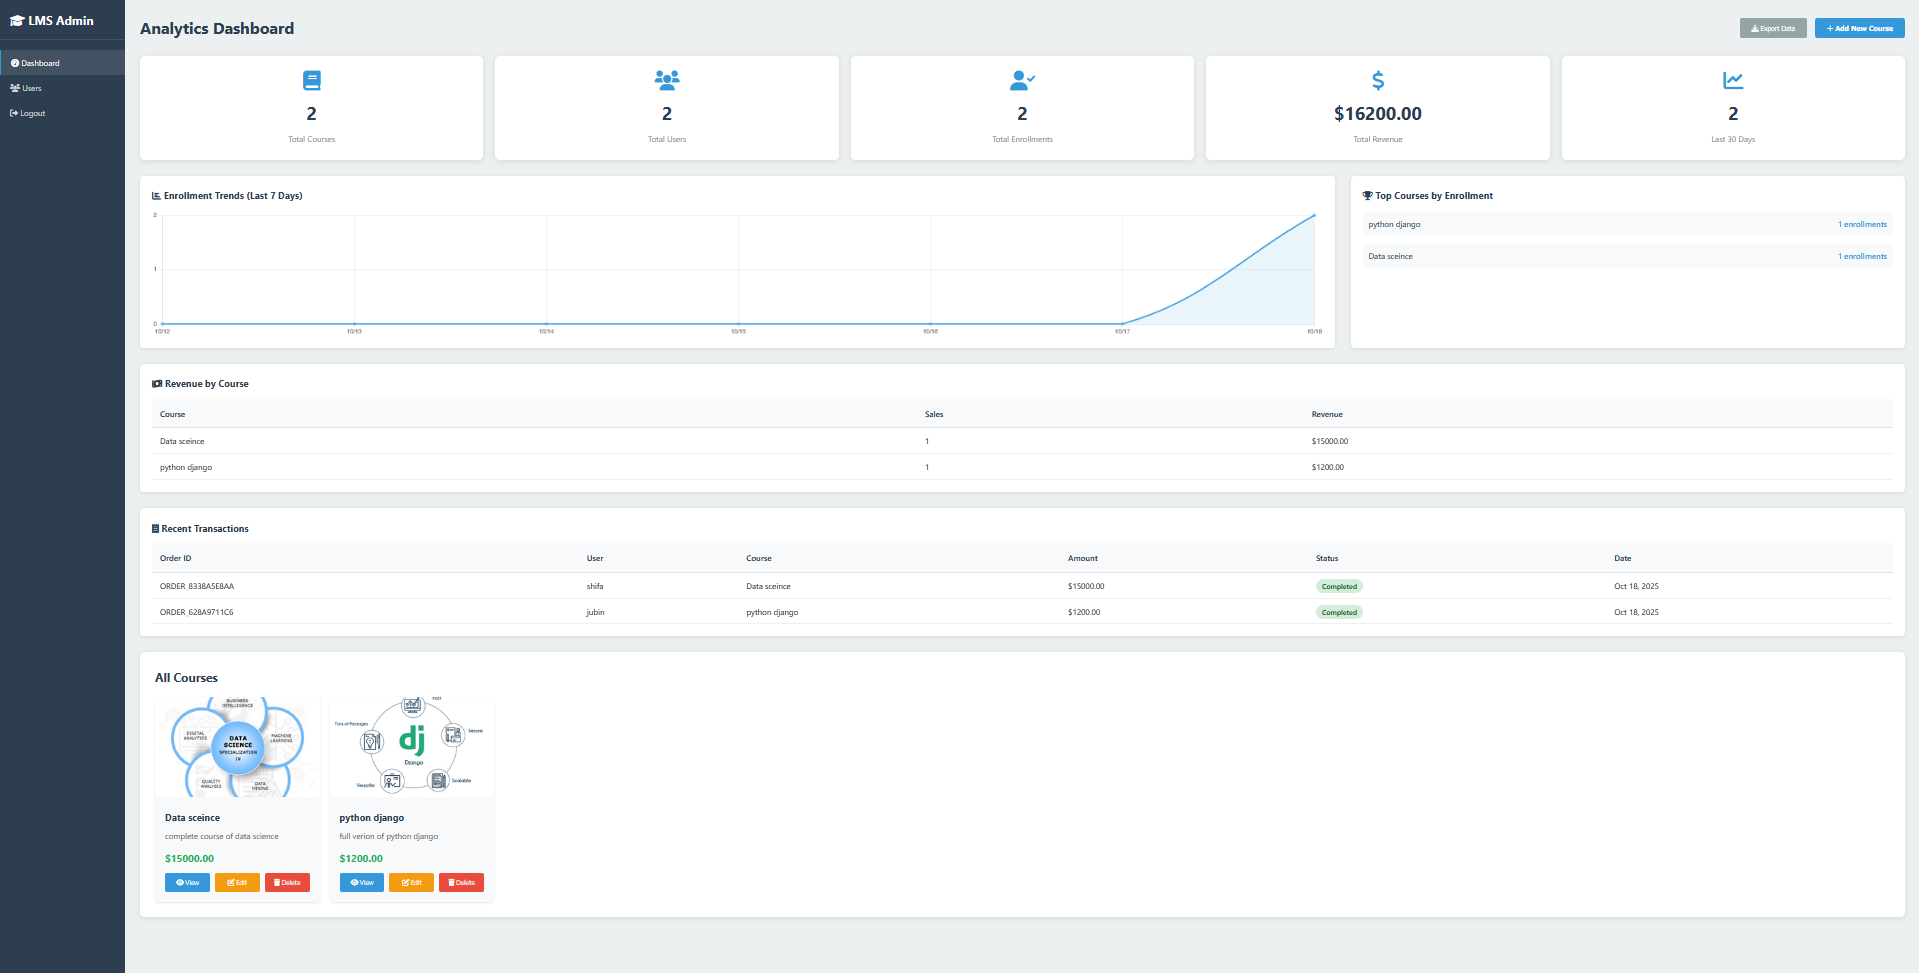
Task: Click the Last 30 Days chart icon
Action: pos(1733,80)
